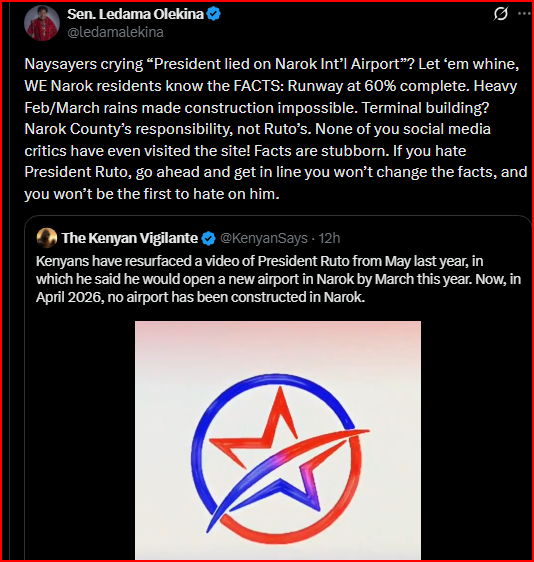Click empty black area left of the thumbnail
The width and height of the screenshot is (534, 562).
[80, 440]
